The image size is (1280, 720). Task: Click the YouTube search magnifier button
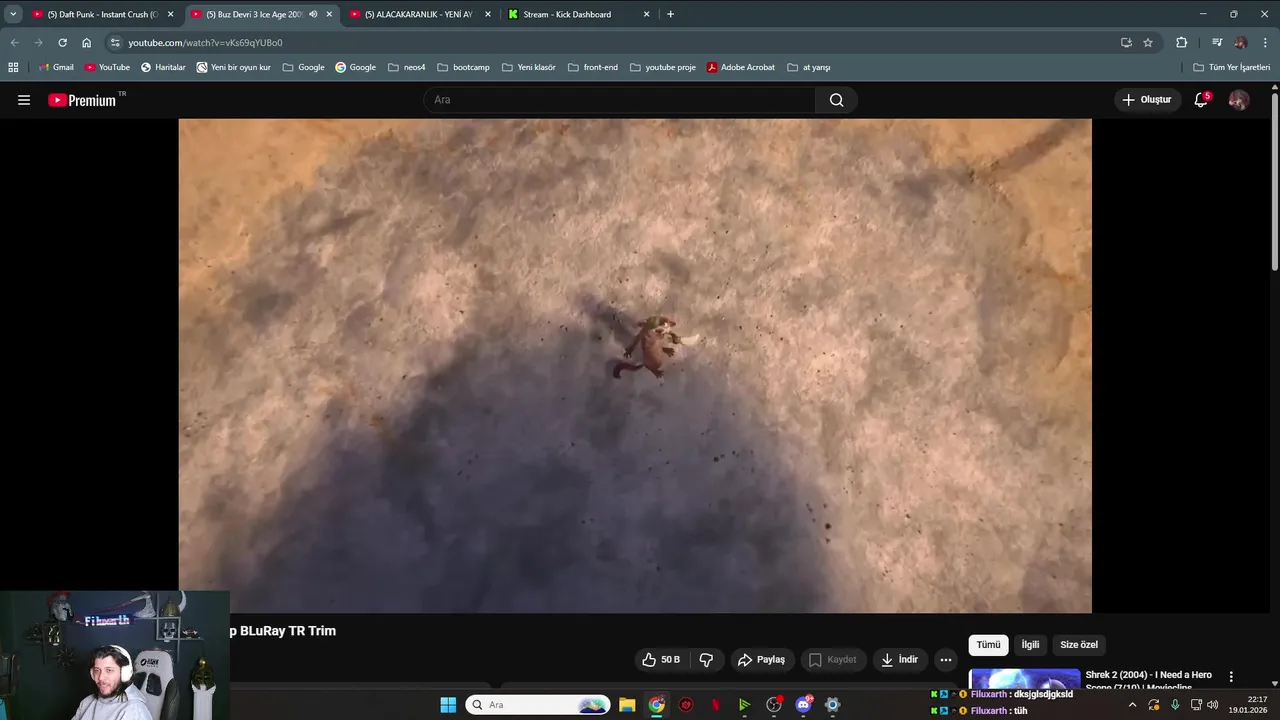click(x=836, y=100)
